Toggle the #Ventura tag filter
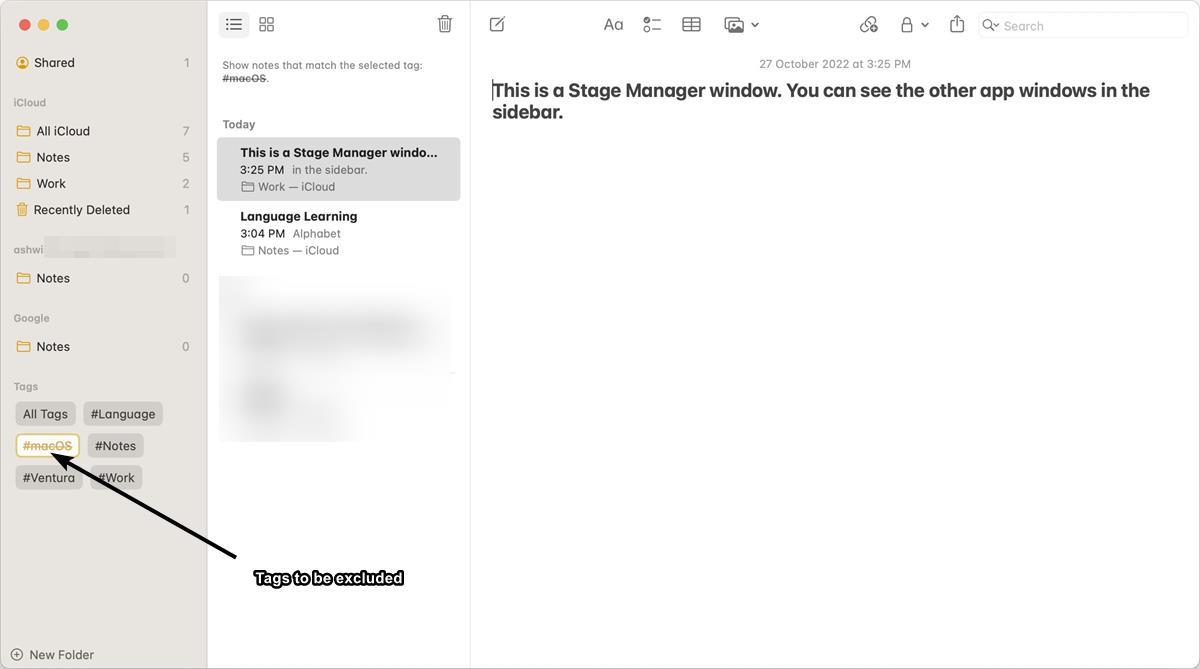Image resolution: width=1200 pixels, height=669 pixels. click(48, 477)
